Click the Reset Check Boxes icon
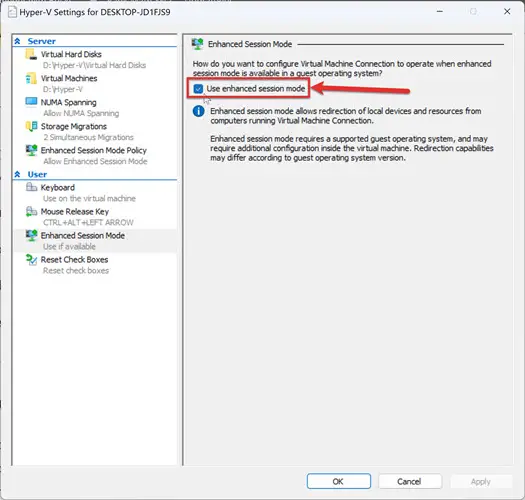Image resolution: width=525 pixels, height=500 pixels. coord(31,260)
